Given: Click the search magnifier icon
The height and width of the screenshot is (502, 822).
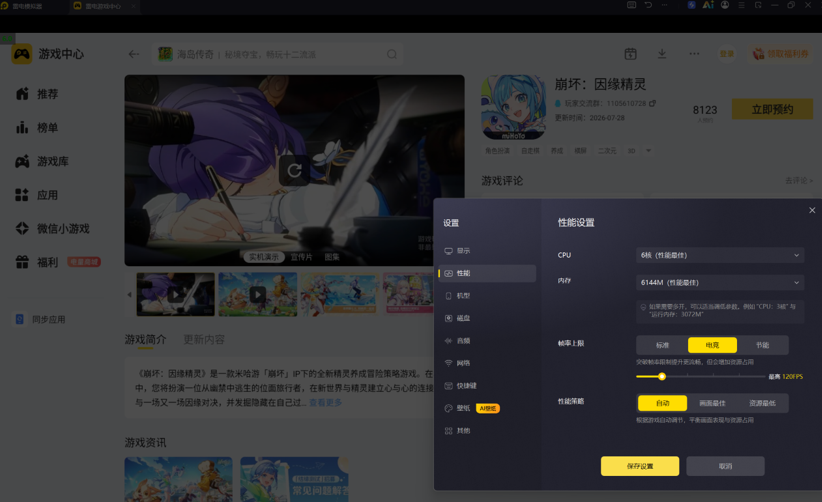Looking at the screenshot, I should pos(392,54).
